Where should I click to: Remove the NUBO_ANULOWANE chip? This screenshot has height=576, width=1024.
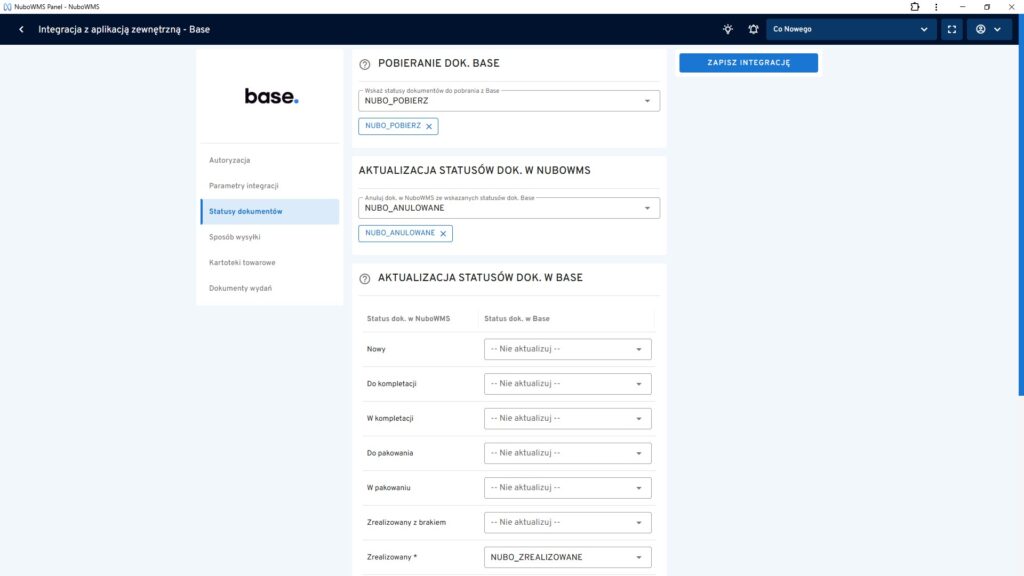(443, 233)
